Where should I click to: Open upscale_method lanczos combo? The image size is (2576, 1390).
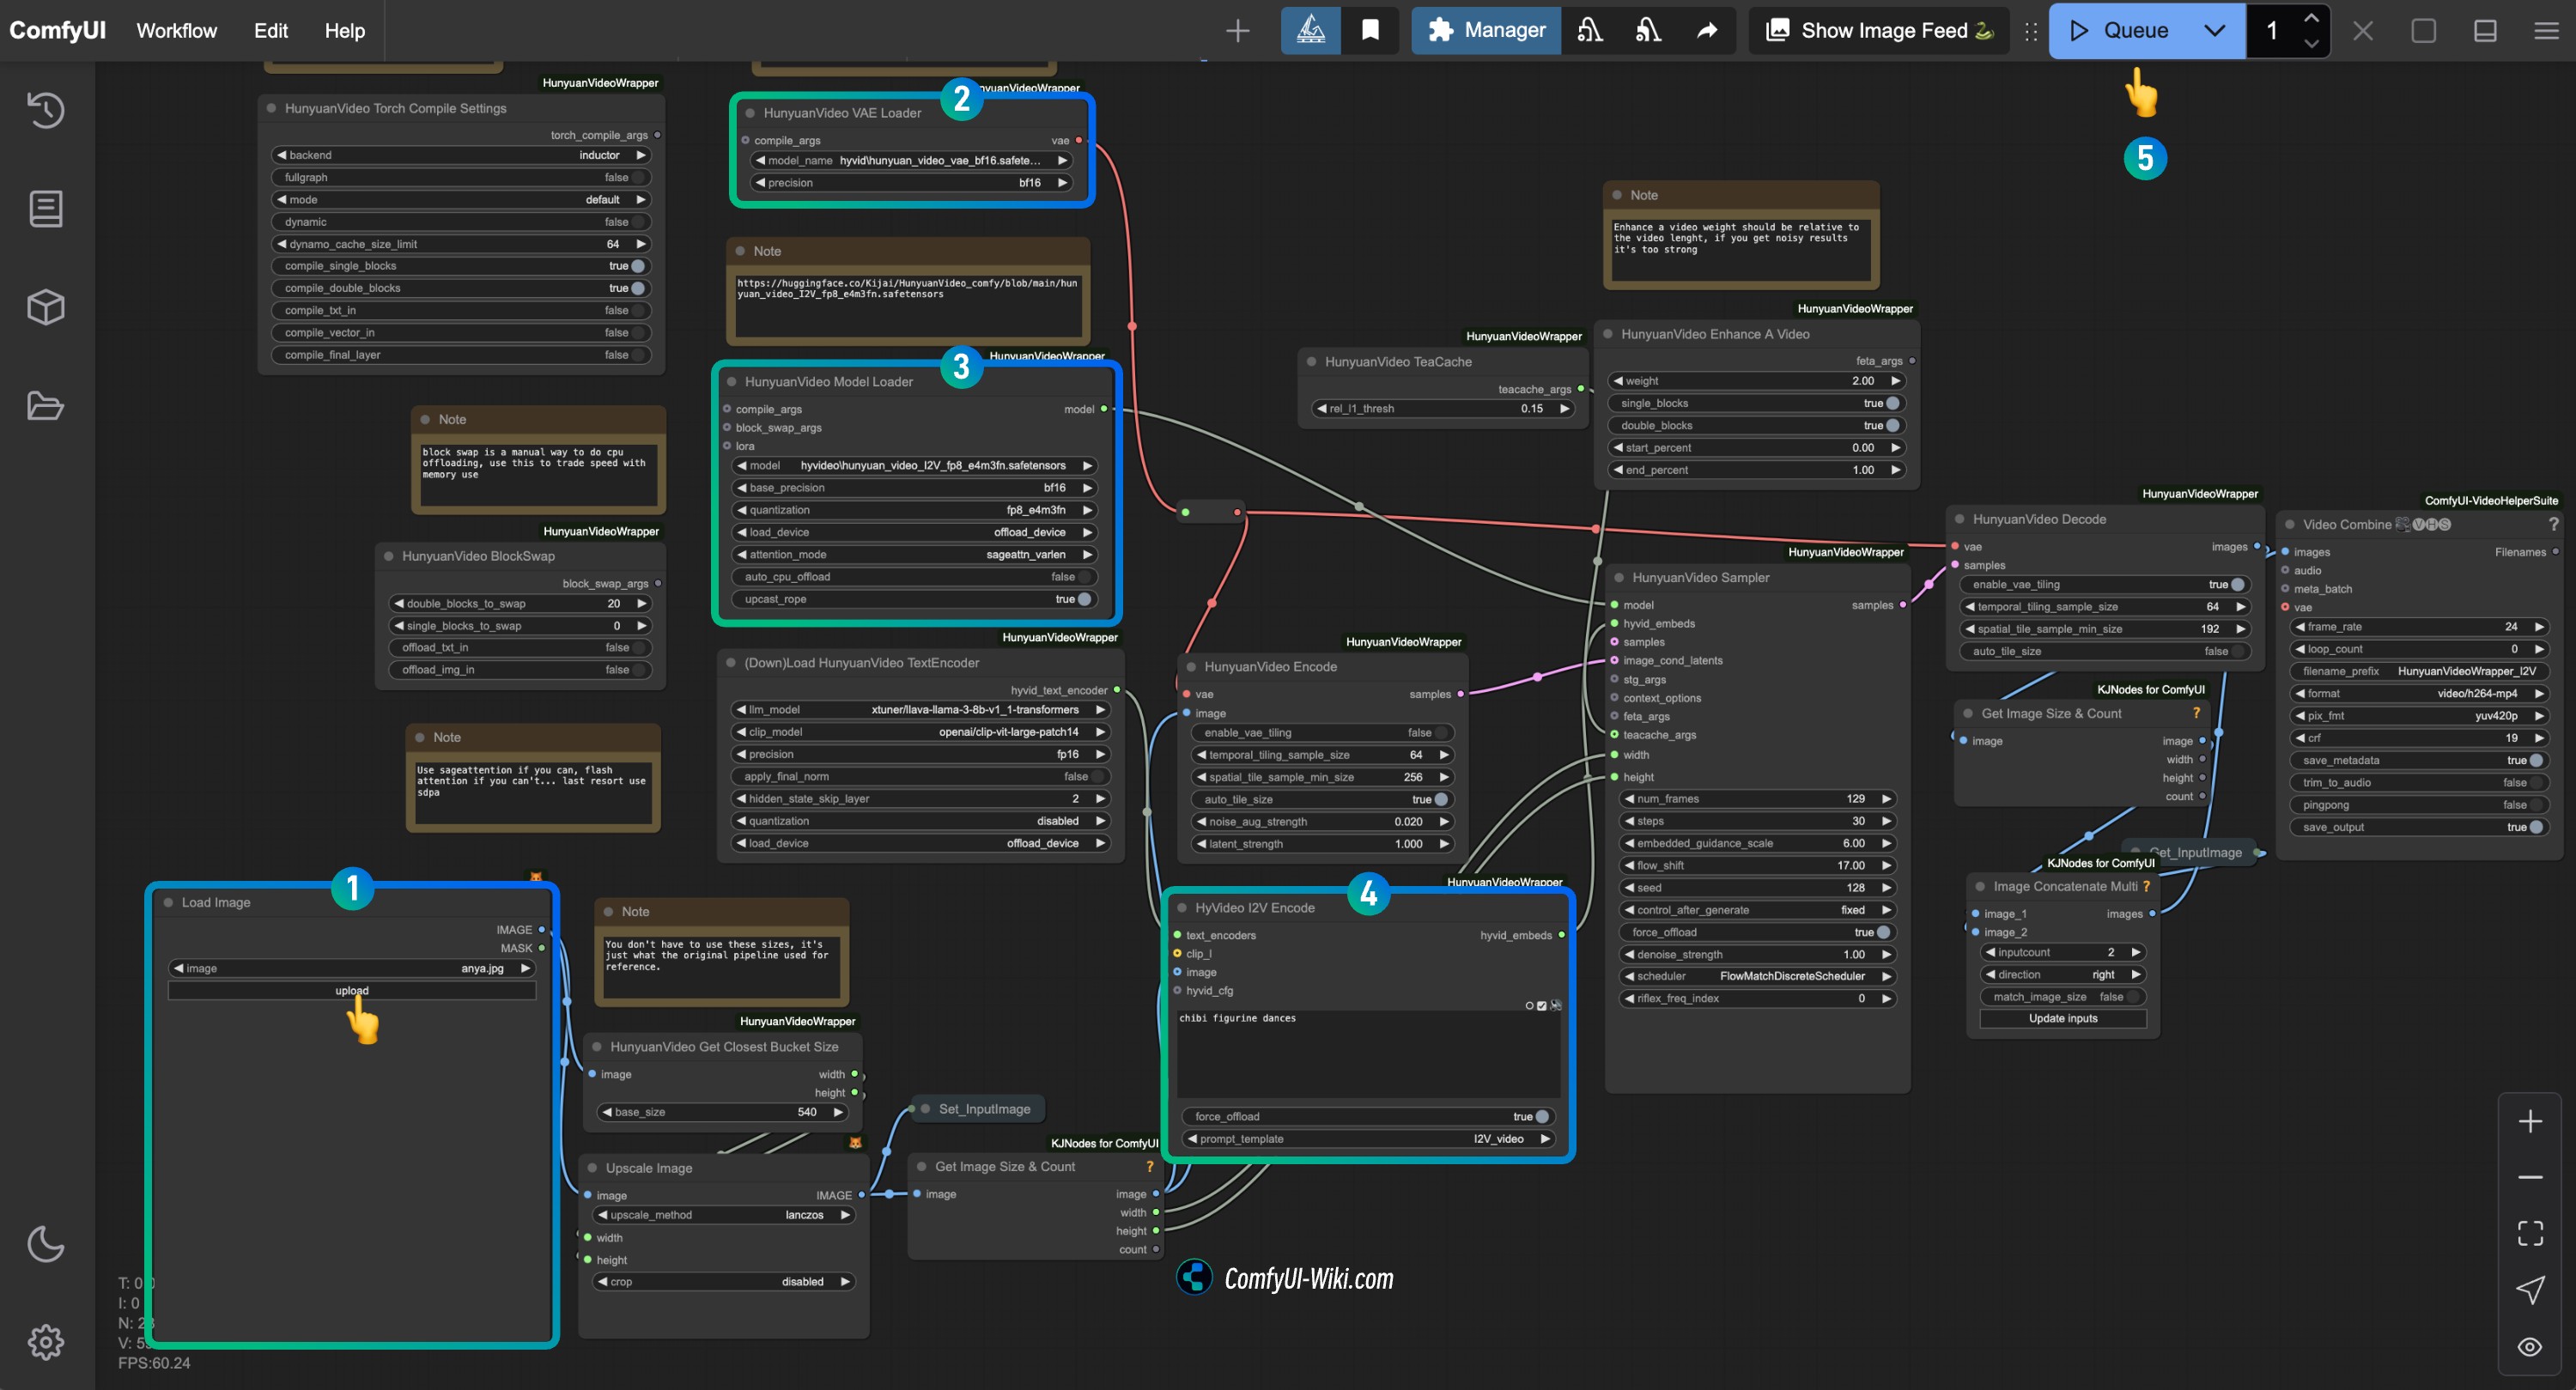[x=724, y=1215]
